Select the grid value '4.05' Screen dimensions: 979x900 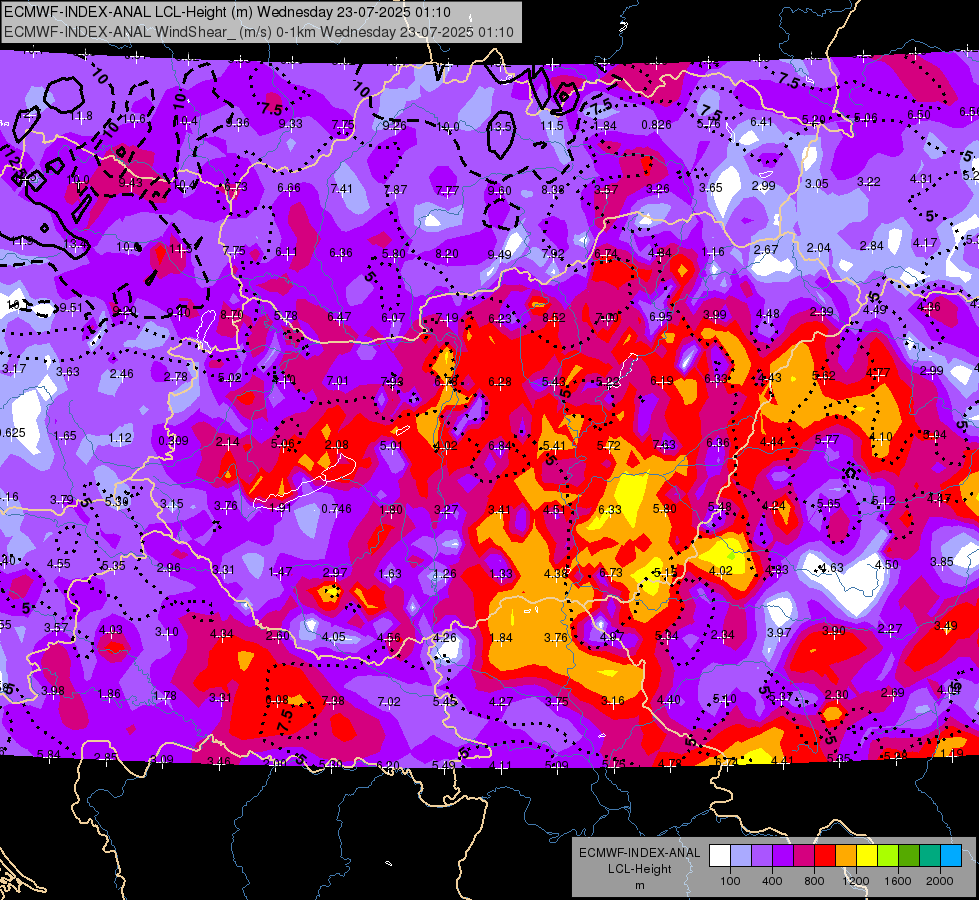[x=333, y=637]
